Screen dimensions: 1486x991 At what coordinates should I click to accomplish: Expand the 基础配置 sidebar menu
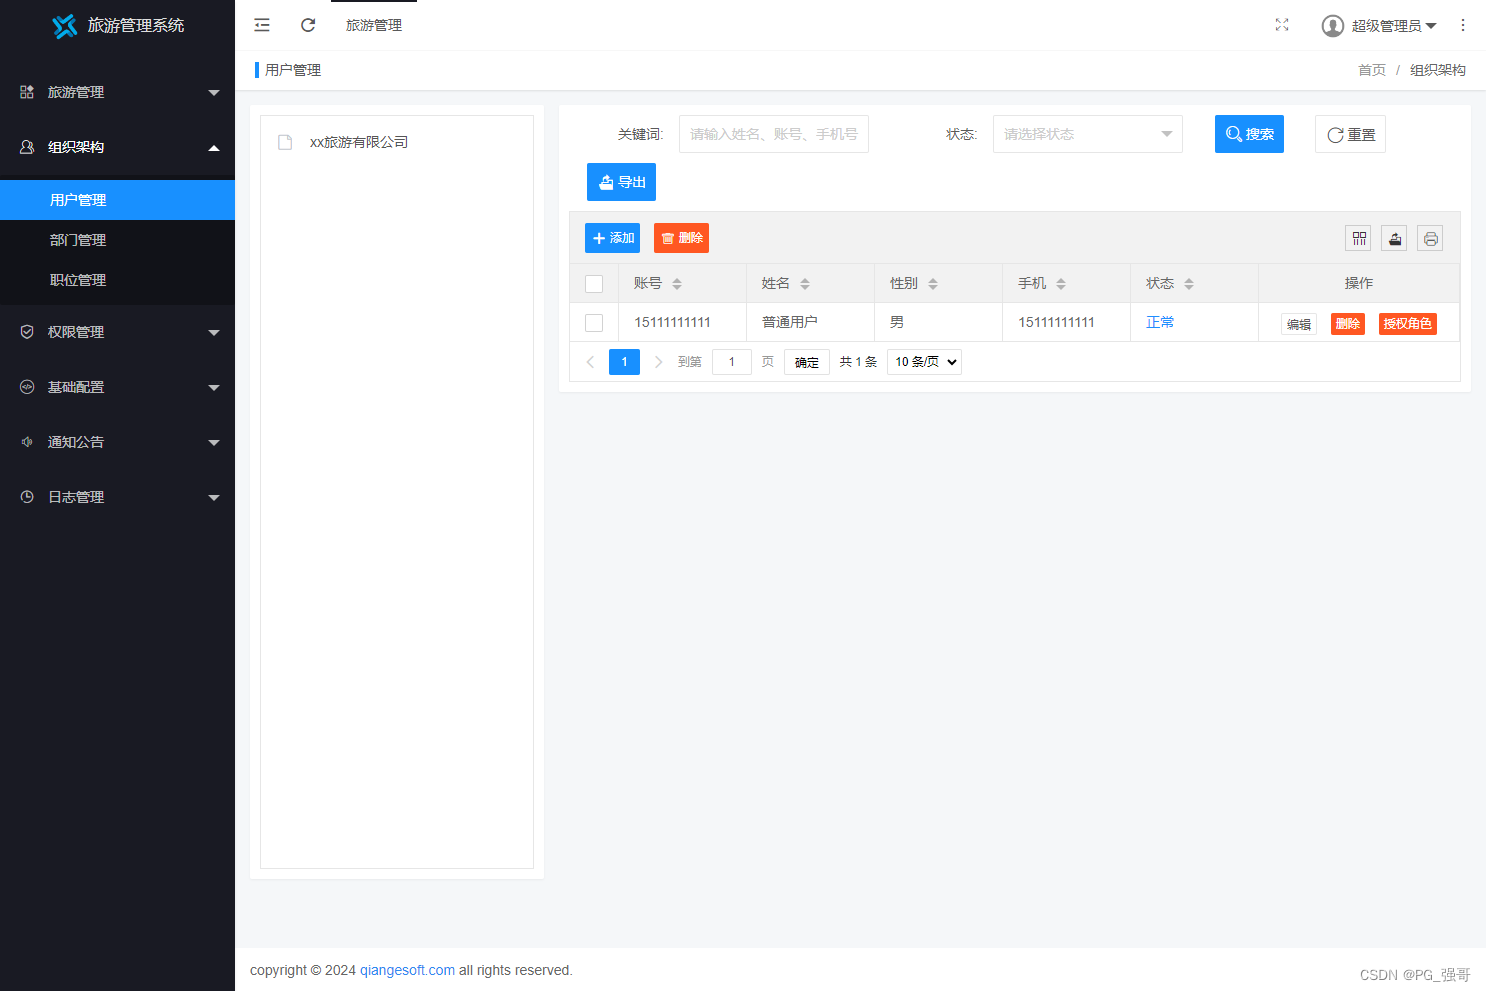pyautogui.click(x=214, y=388)
